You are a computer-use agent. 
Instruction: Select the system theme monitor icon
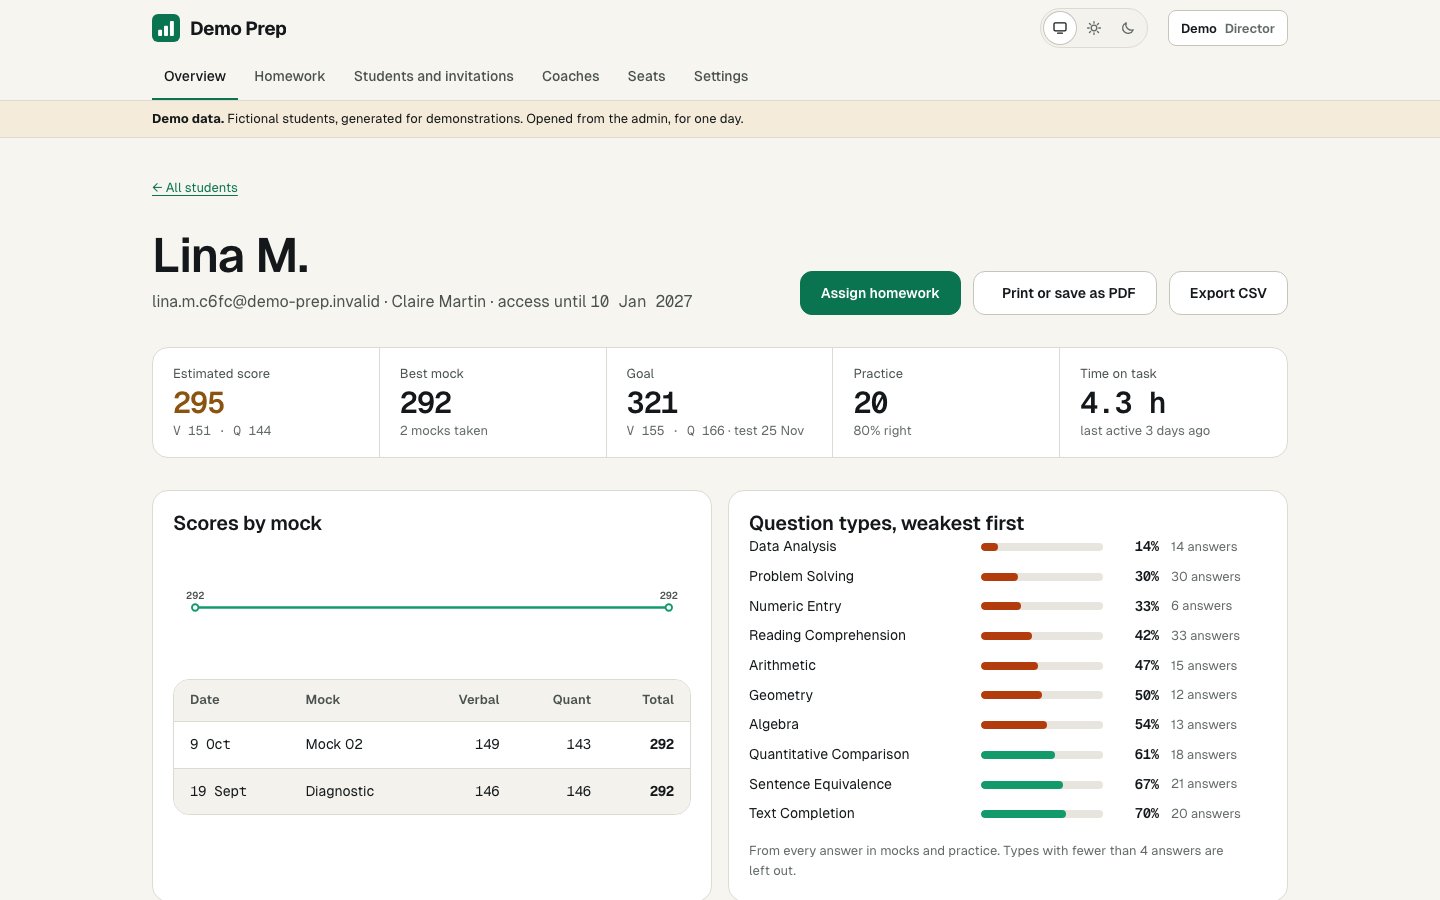click(x=1060, y=28)
